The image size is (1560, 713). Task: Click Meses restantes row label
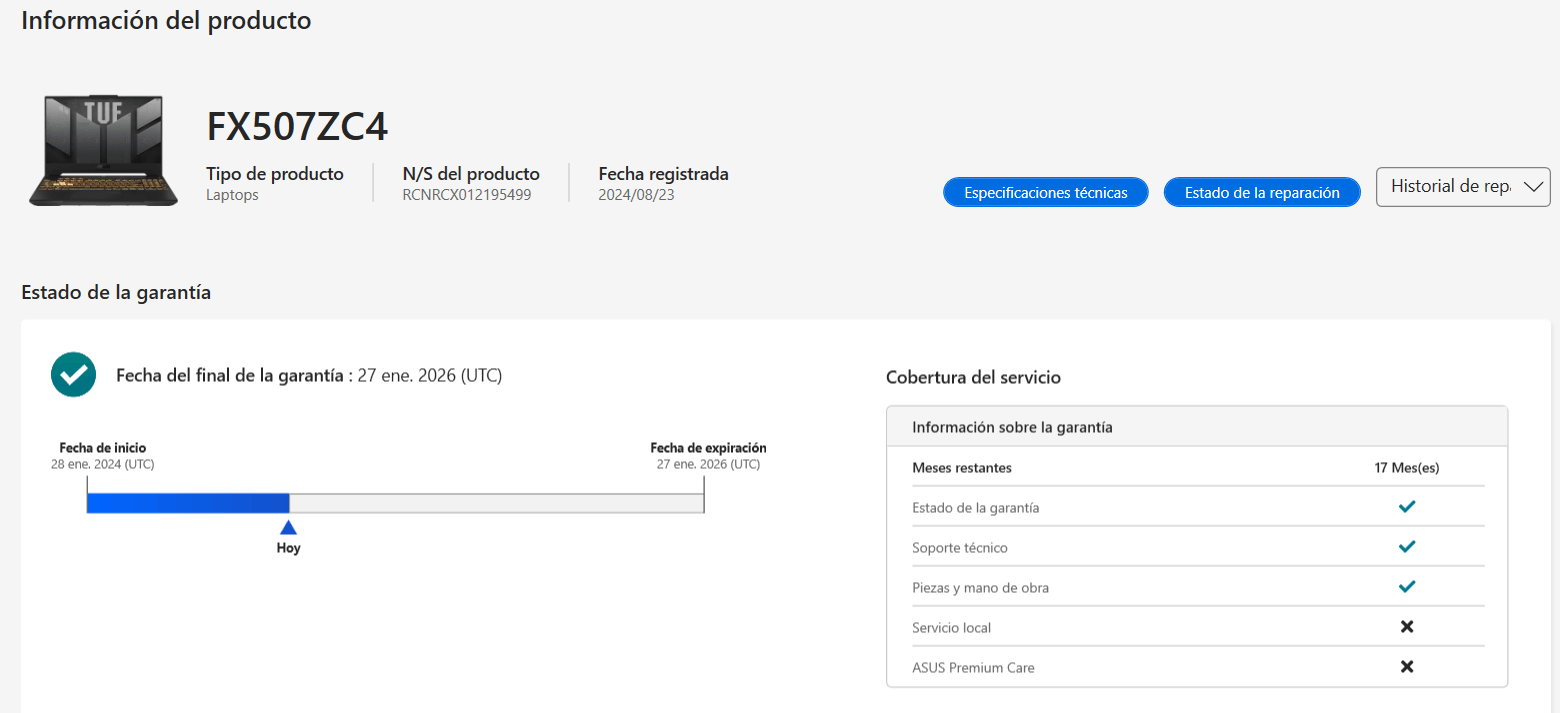click(962, 468)
